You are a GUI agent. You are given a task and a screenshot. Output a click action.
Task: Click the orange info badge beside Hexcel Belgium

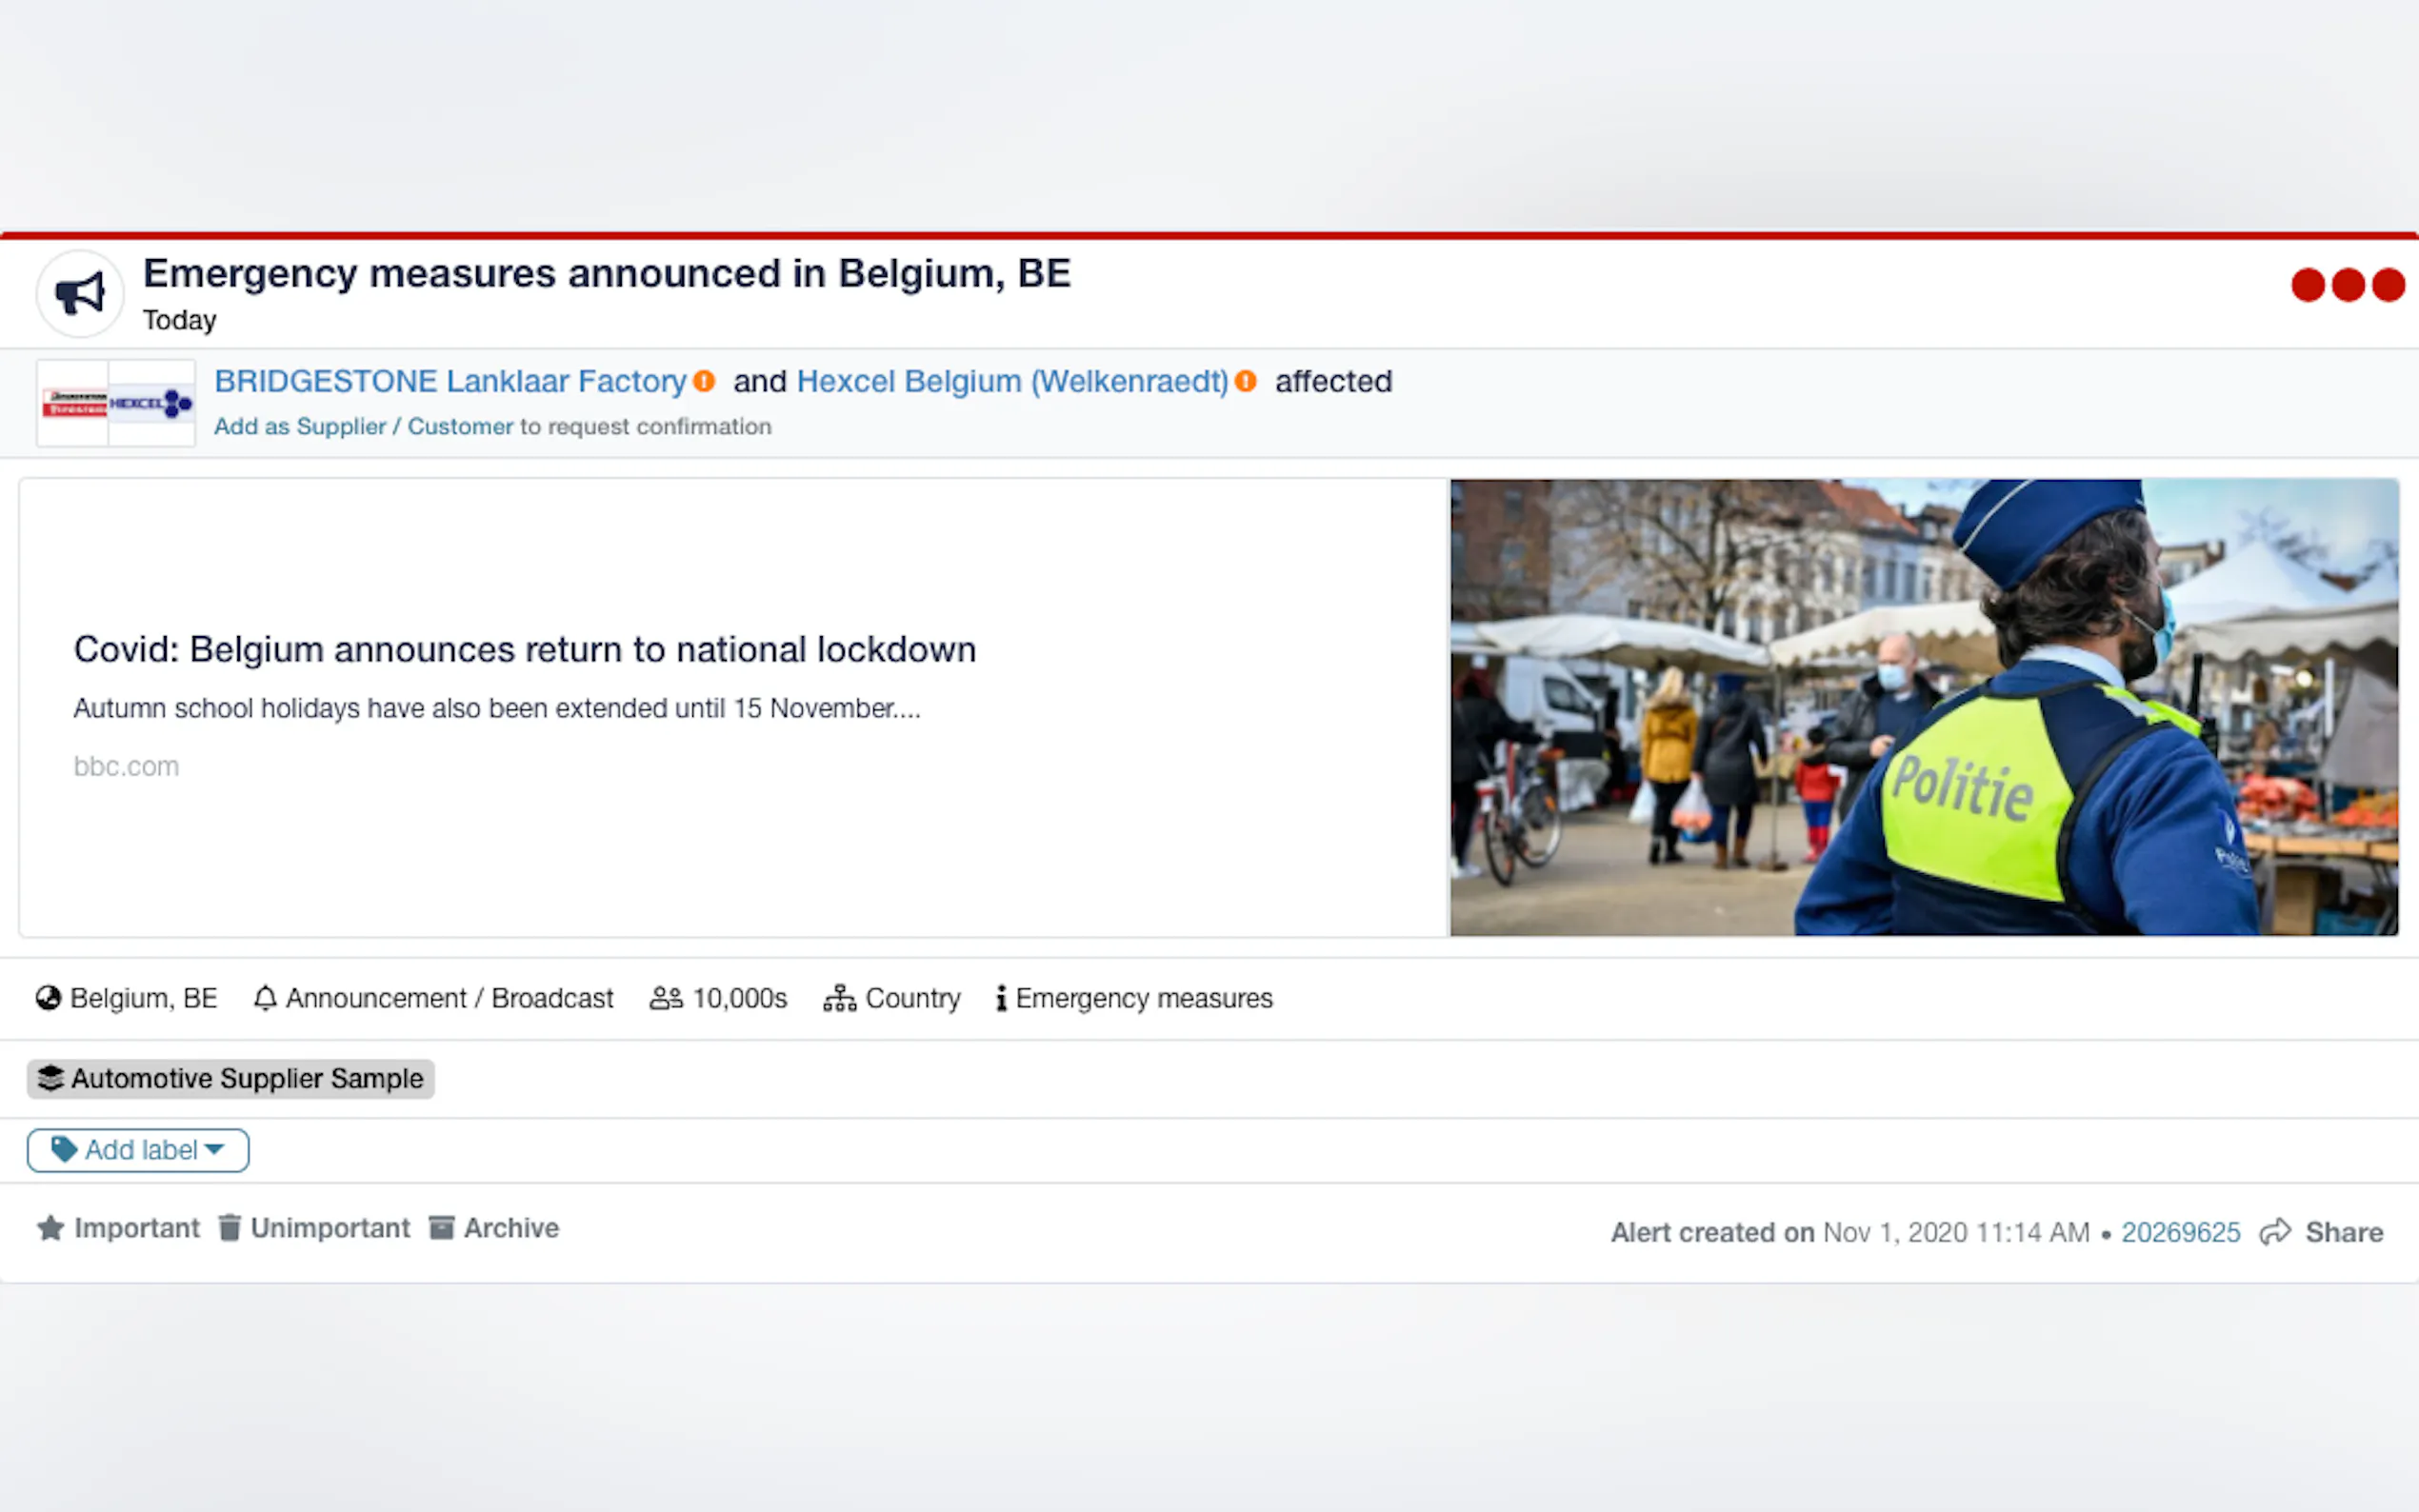[1245, 381]
